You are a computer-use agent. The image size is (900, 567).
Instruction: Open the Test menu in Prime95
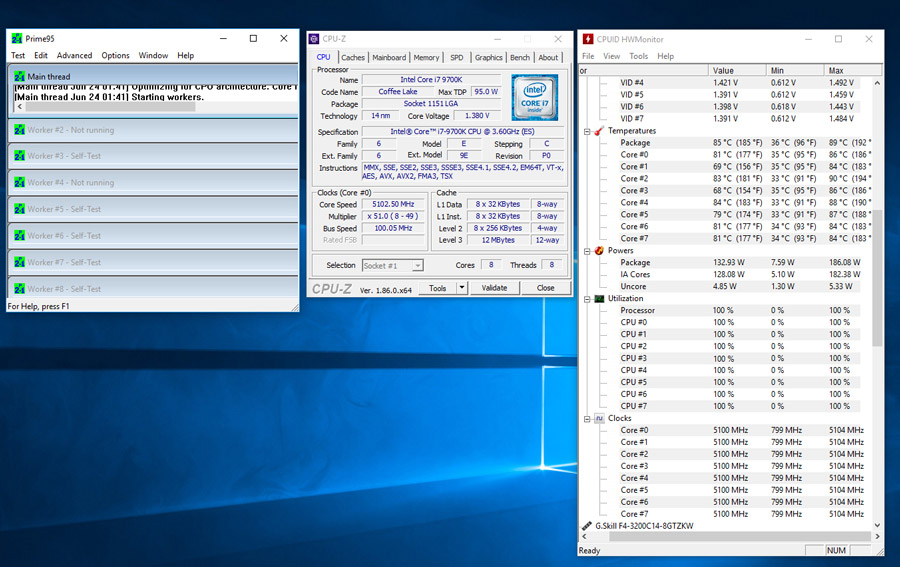(18, 56)
